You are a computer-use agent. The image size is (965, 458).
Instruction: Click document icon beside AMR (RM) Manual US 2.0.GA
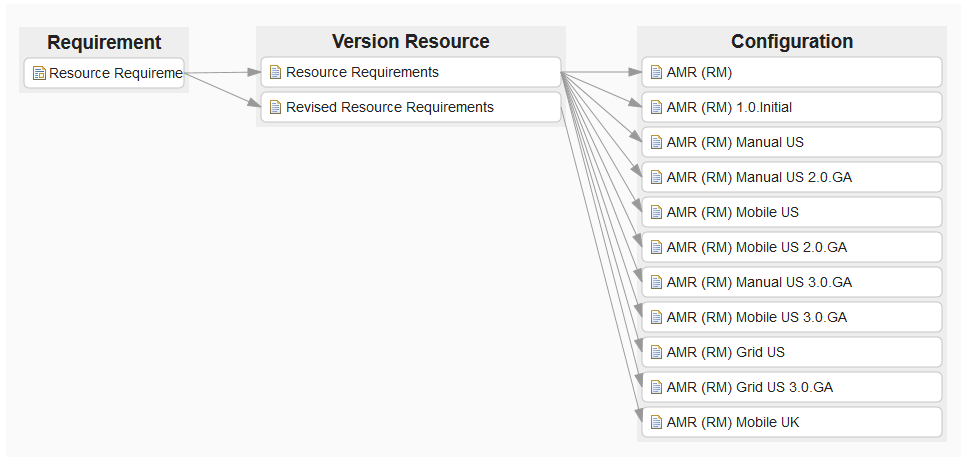[656, 177]
